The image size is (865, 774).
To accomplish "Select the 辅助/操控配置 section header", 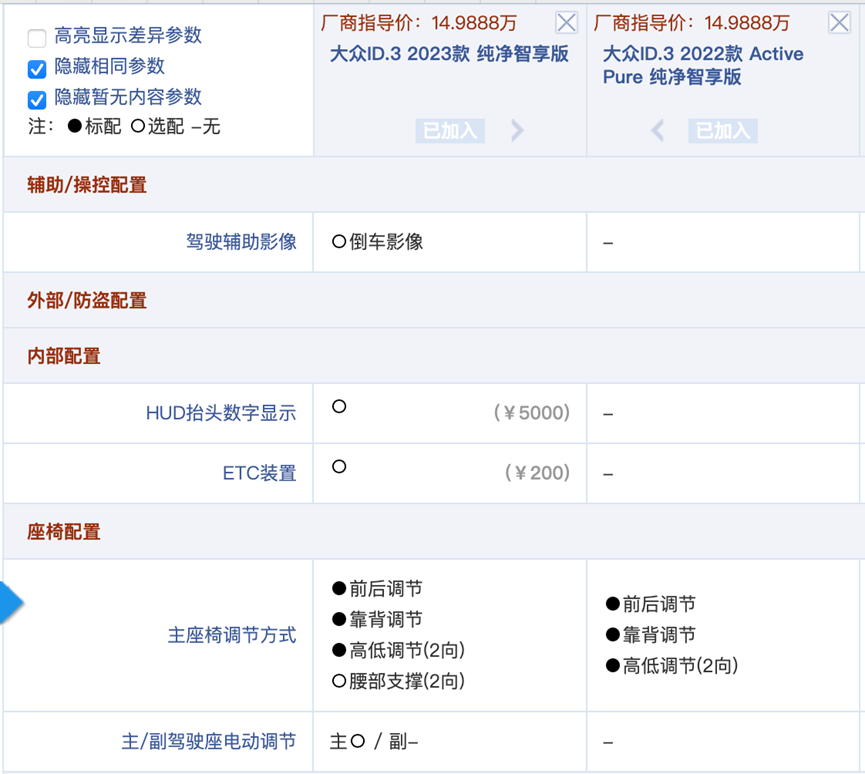I will [87, 185].
